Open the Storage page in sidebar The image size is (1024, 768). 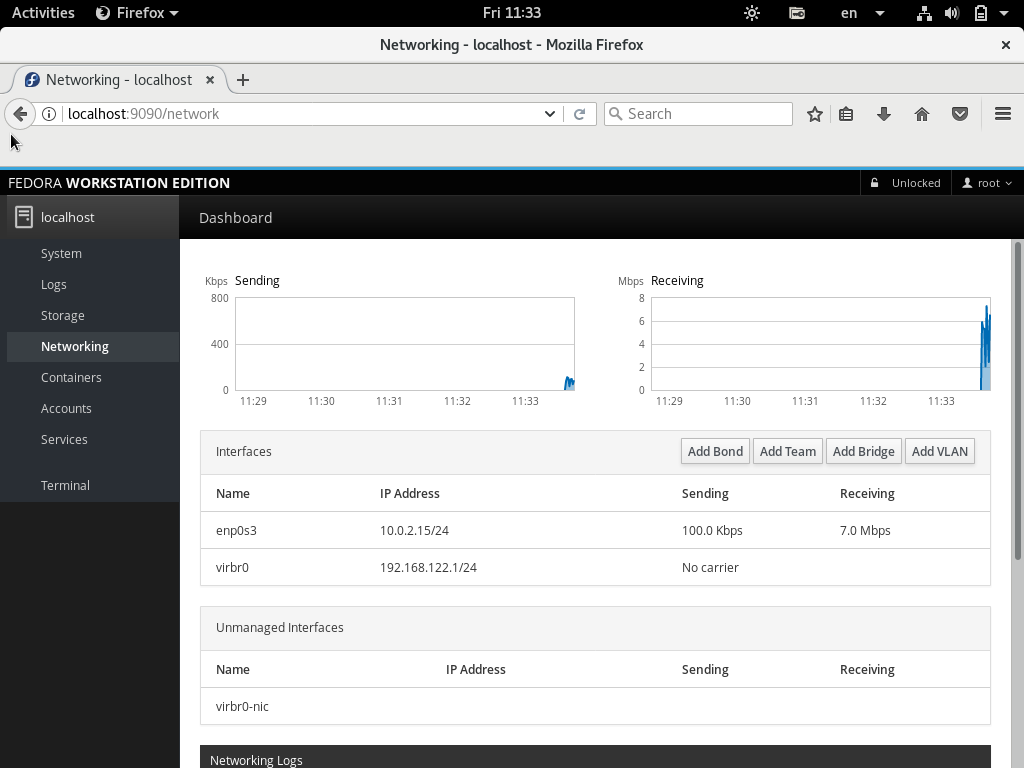tap(63, 315)
